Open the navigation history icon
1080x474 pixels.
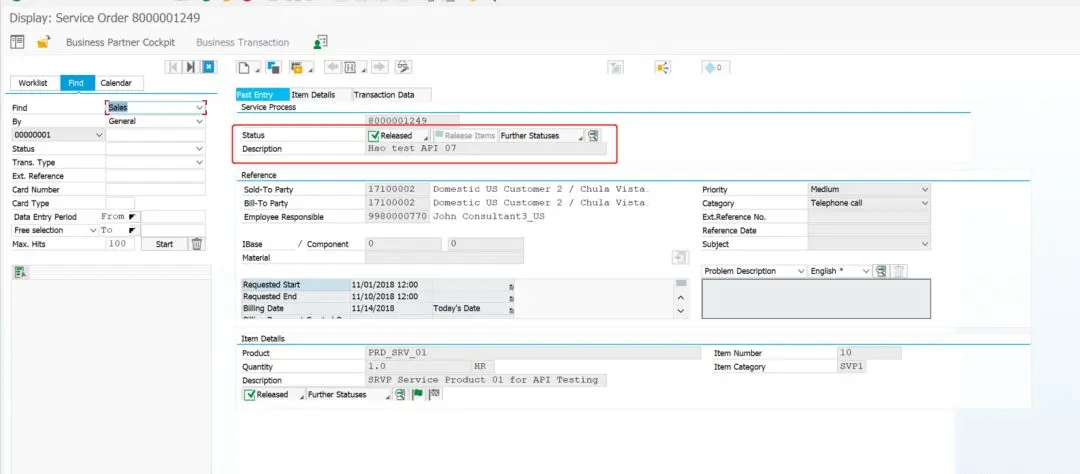[x=351, y=67]
